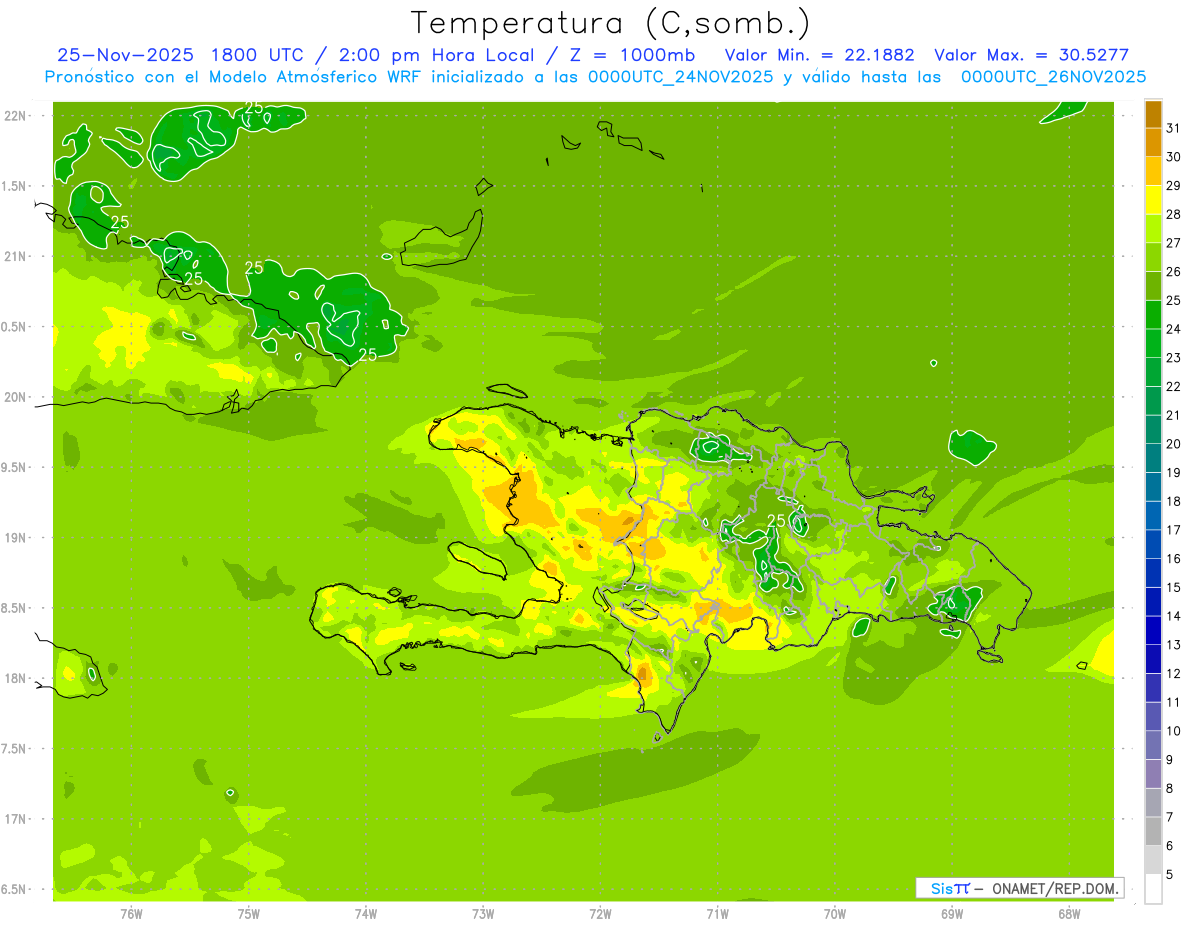Click the 73W longitude label
Screen dimensions: 1200x927
(483, 914)
